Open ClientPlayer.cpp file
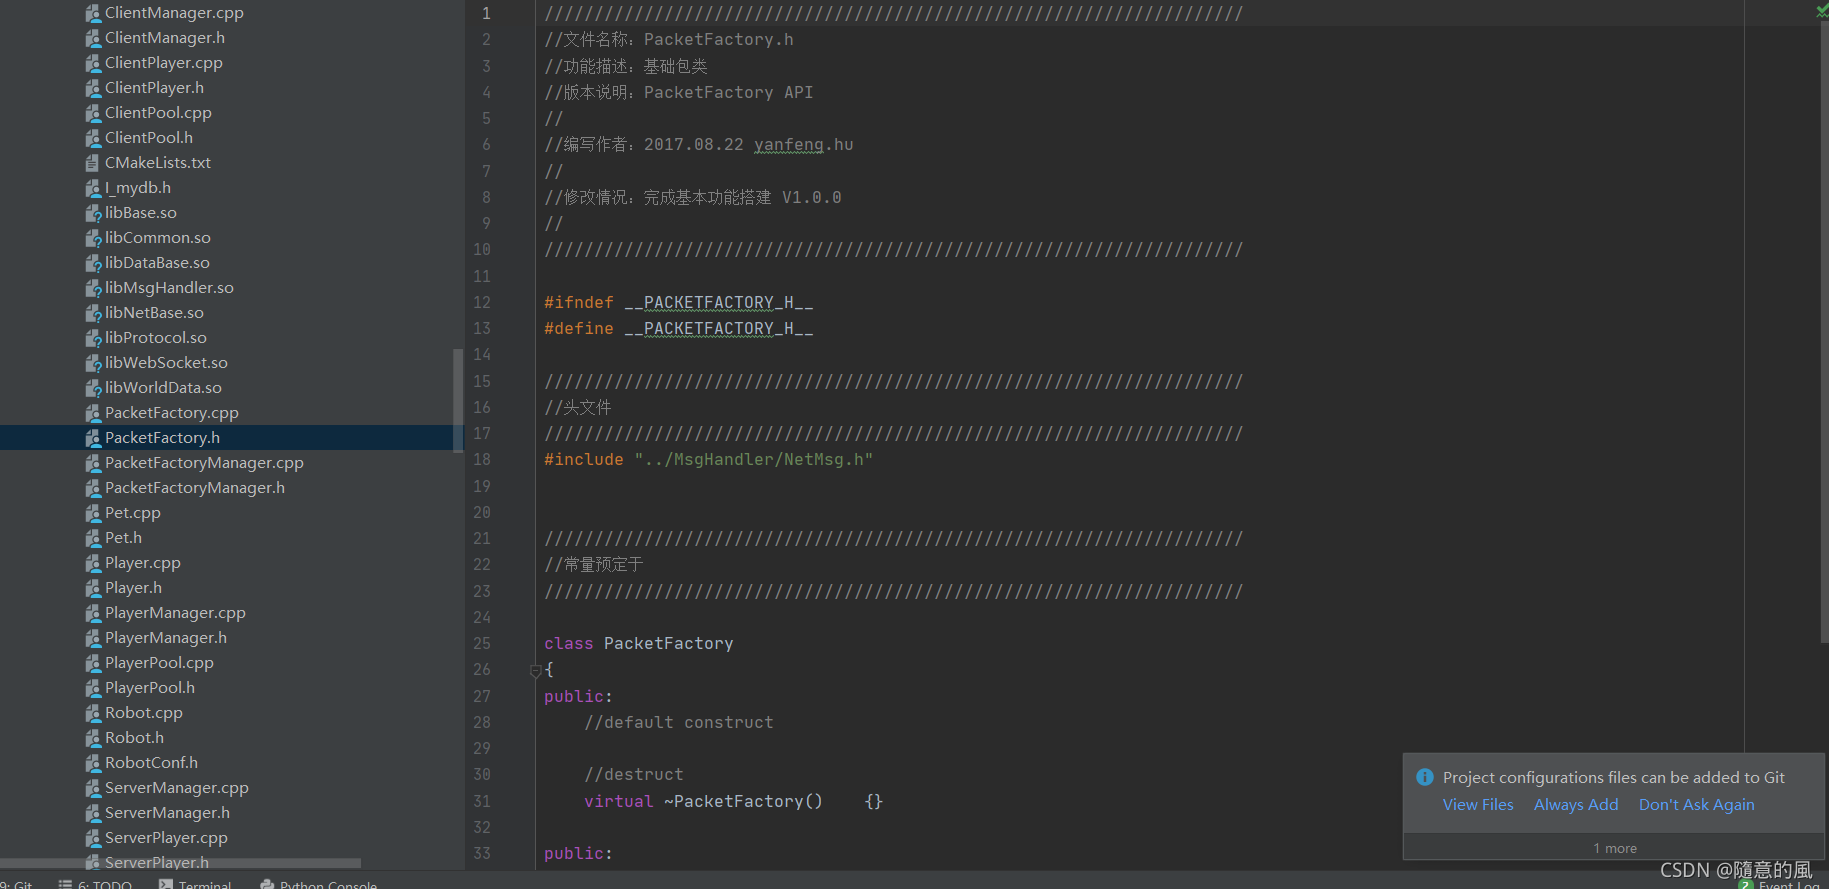Viewport: 1829px width, 889px height. tap(164, 63)
